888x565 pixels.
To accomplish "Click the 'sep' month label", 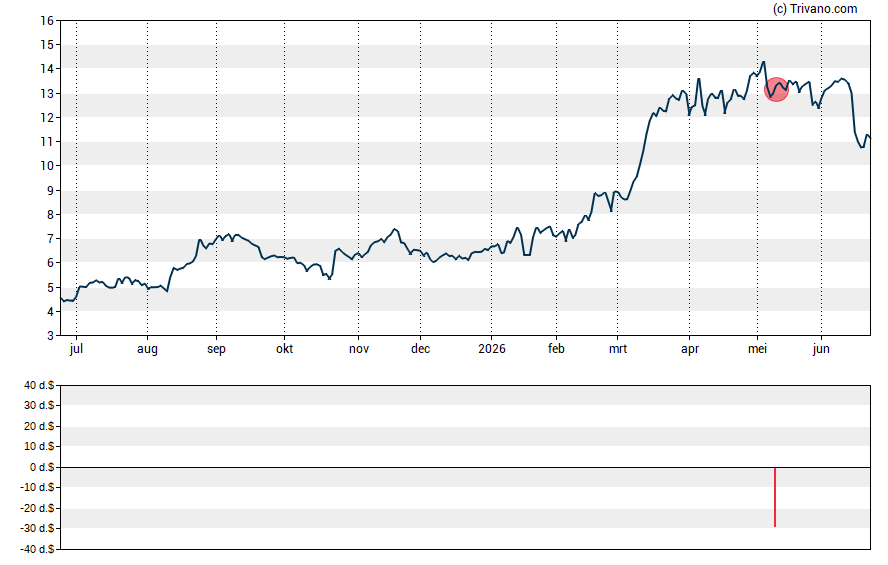I will (x=216, y=349).
